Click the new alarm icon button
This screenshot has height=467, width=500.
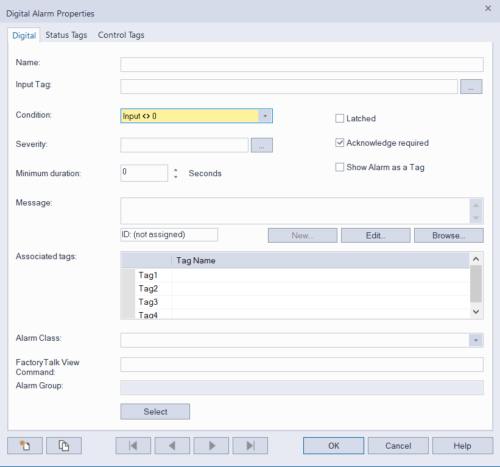click(25, 446)
